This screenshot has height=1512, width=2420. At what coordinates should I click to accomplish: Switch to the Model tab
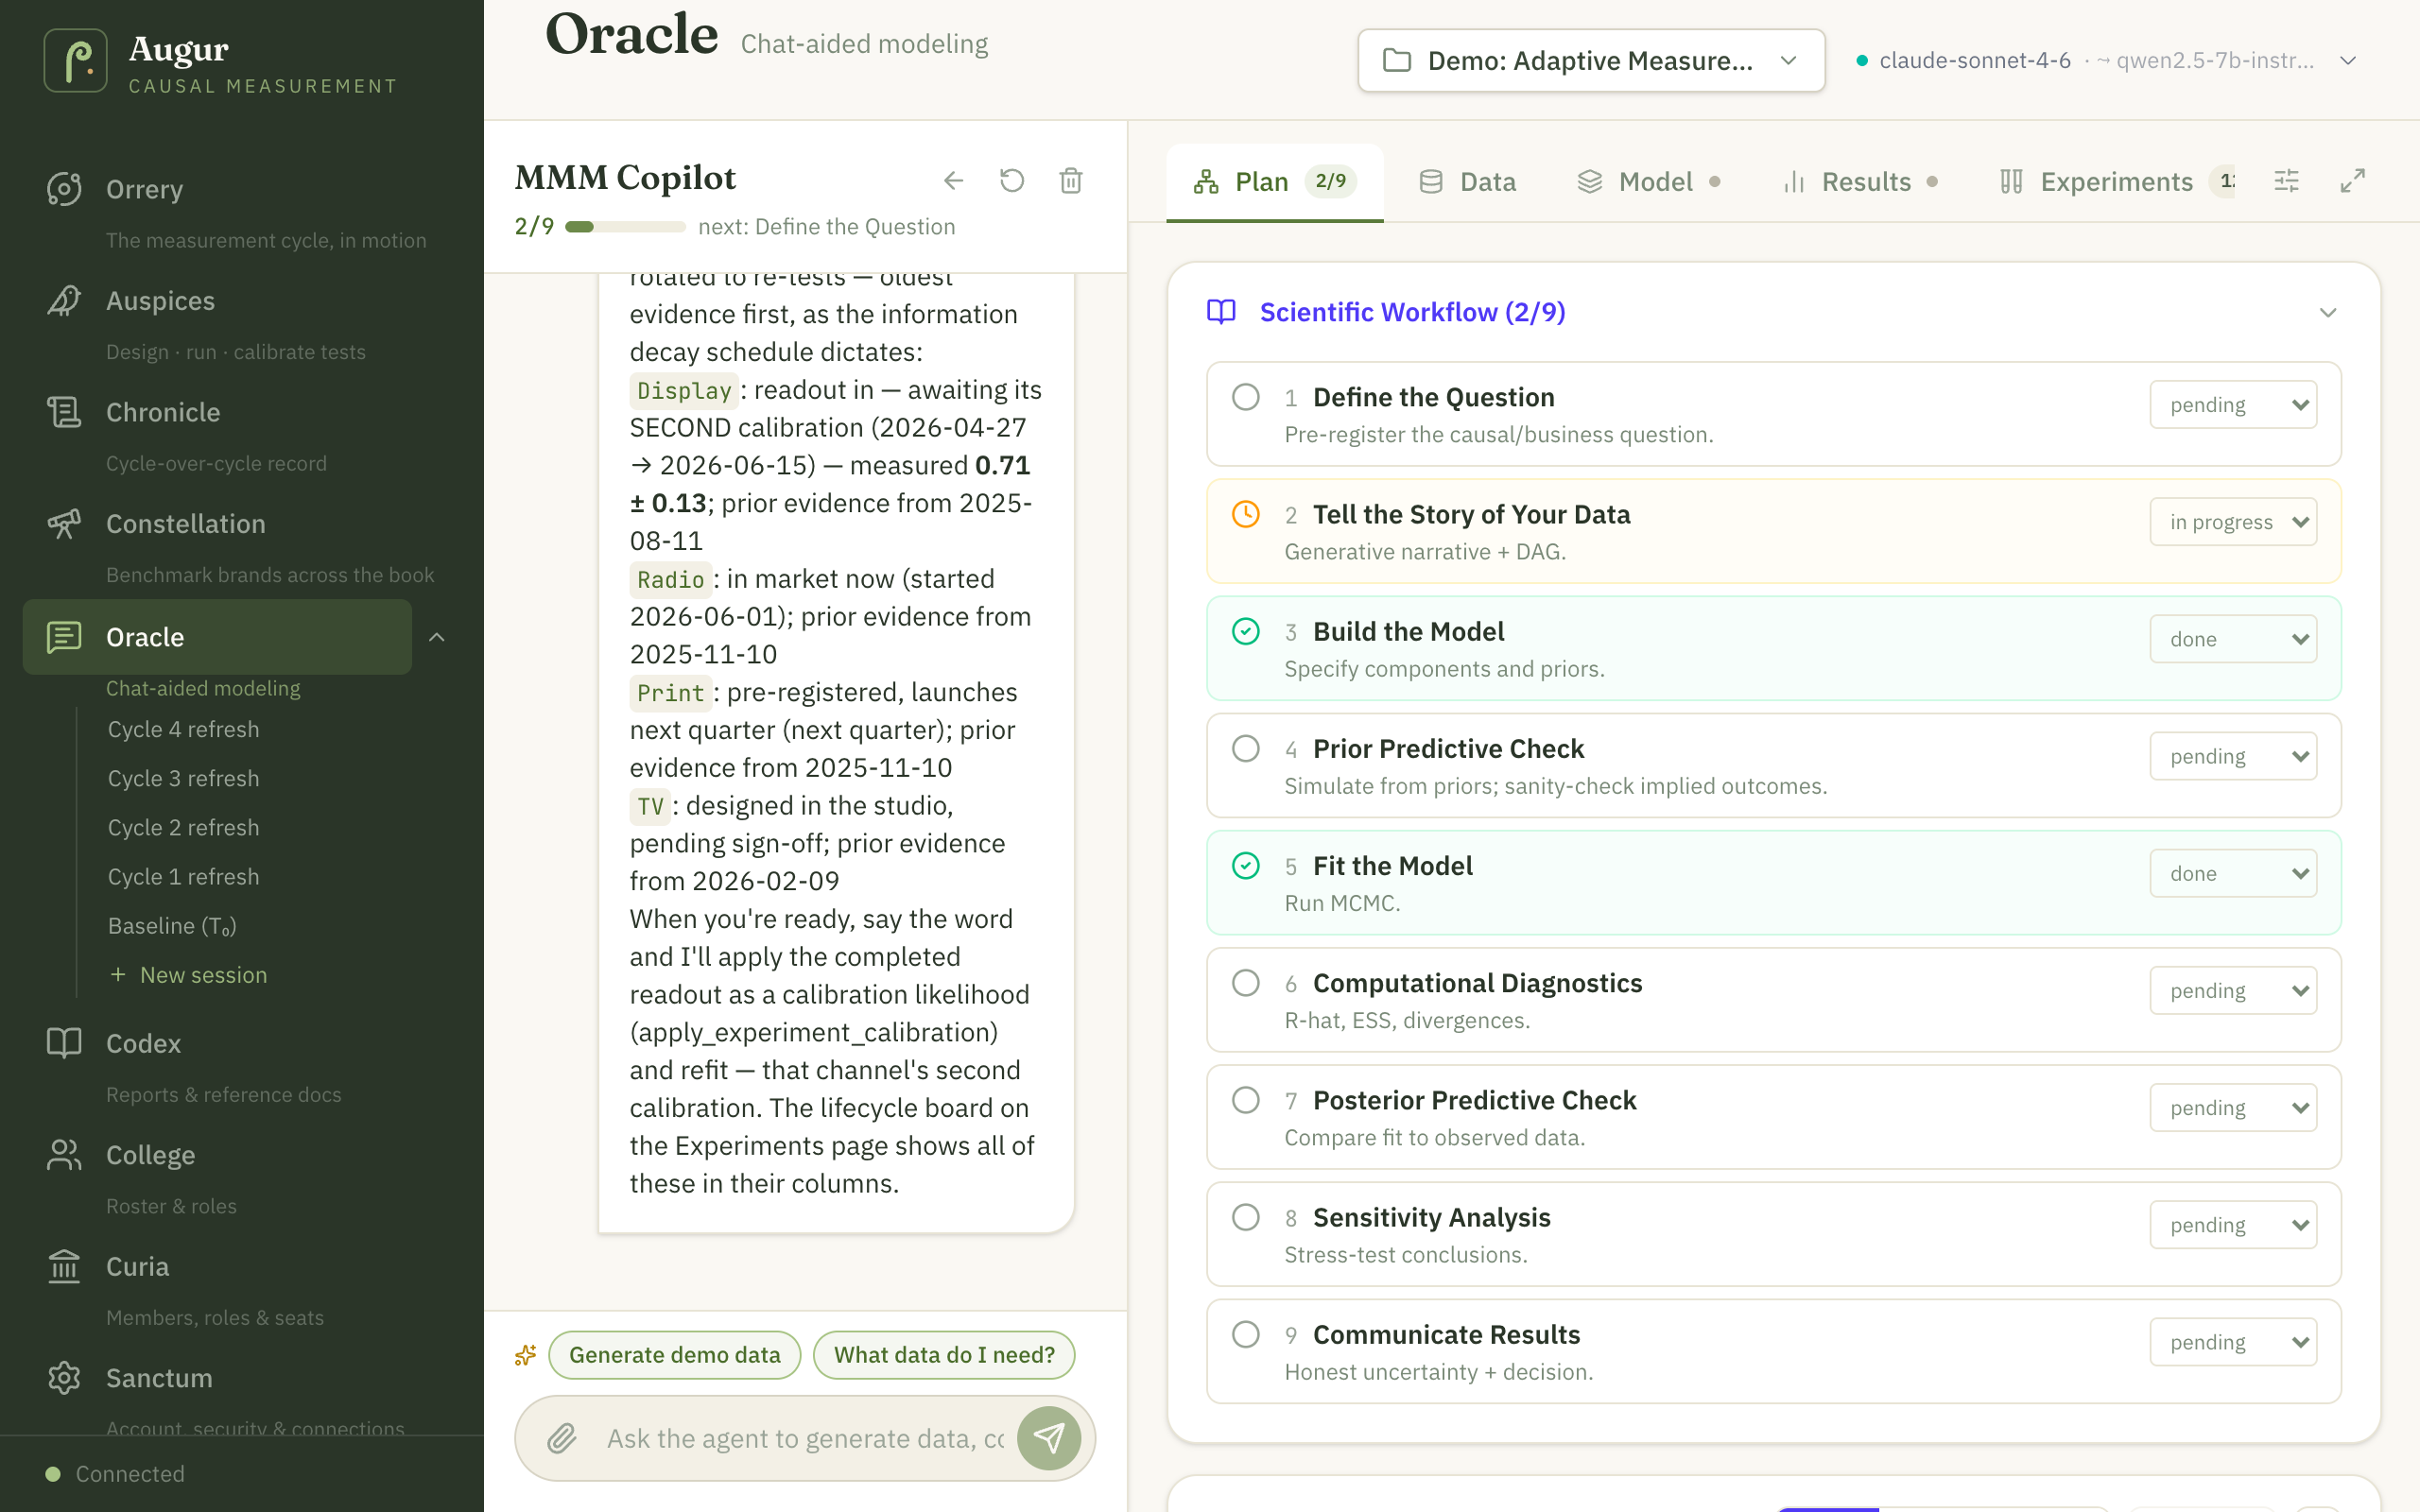1648,181
